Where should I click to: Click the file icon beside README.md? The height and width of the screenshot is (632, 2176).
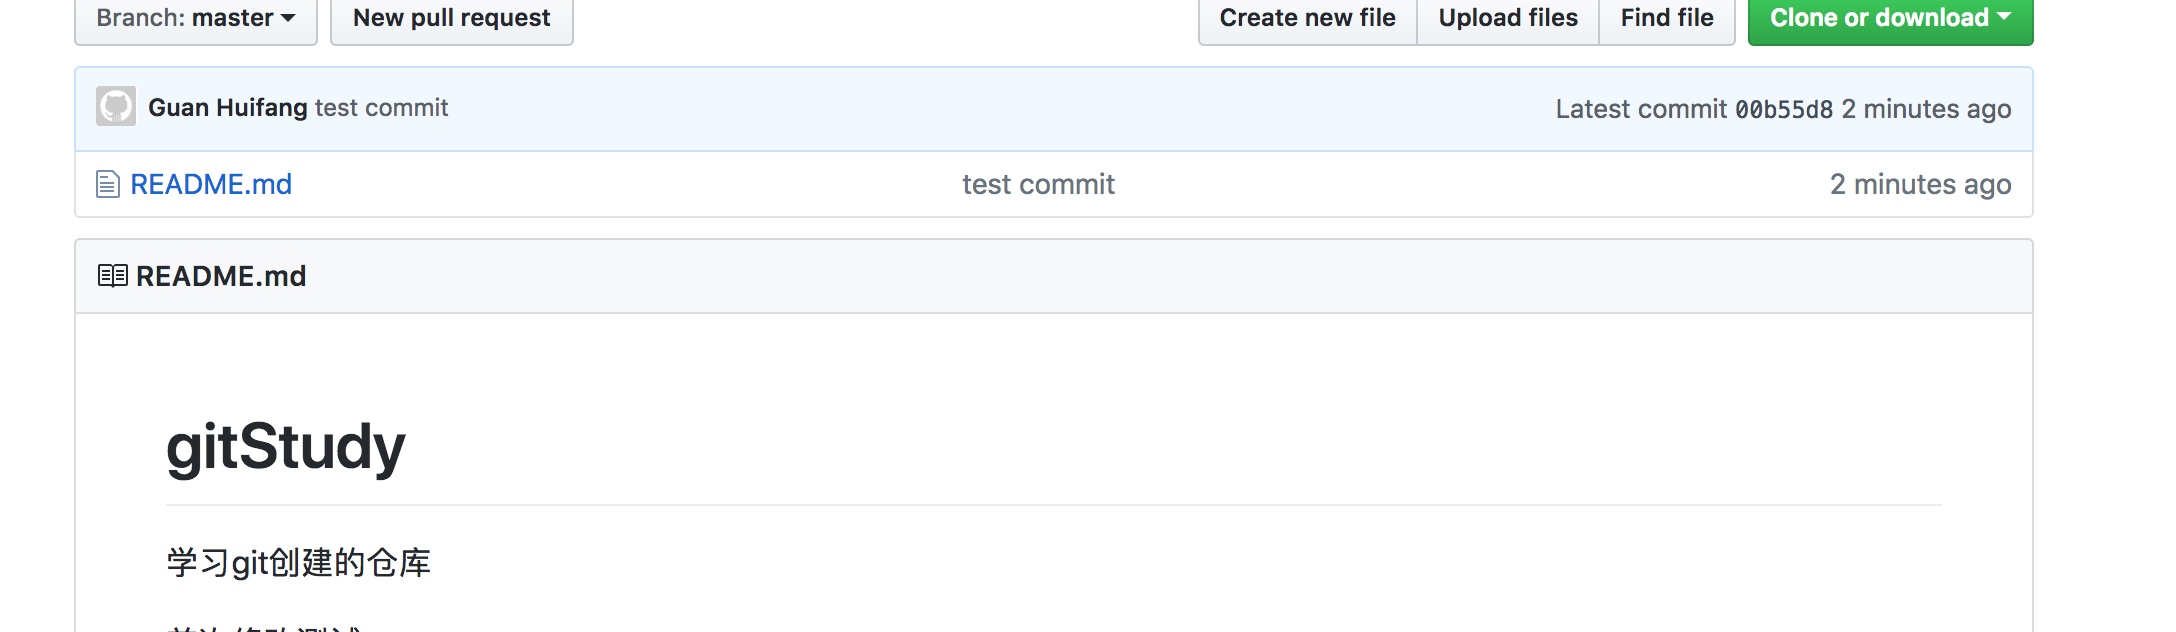pyautogui.click(x=108, y=184)
